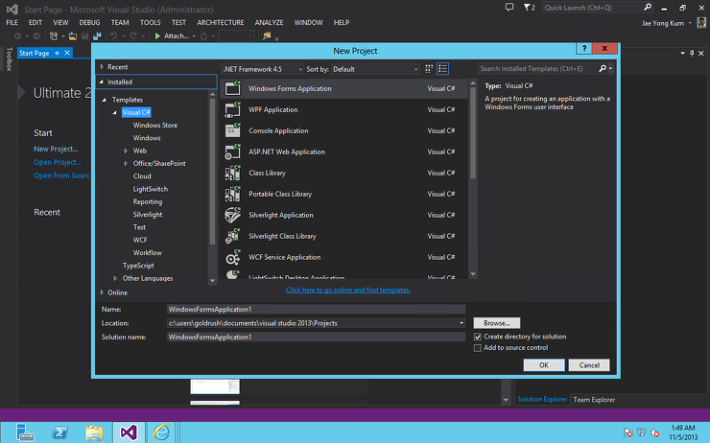Open File Explorer from the taskbar
Viewport: 710px width, 443px height.
[x=94, y=433]
